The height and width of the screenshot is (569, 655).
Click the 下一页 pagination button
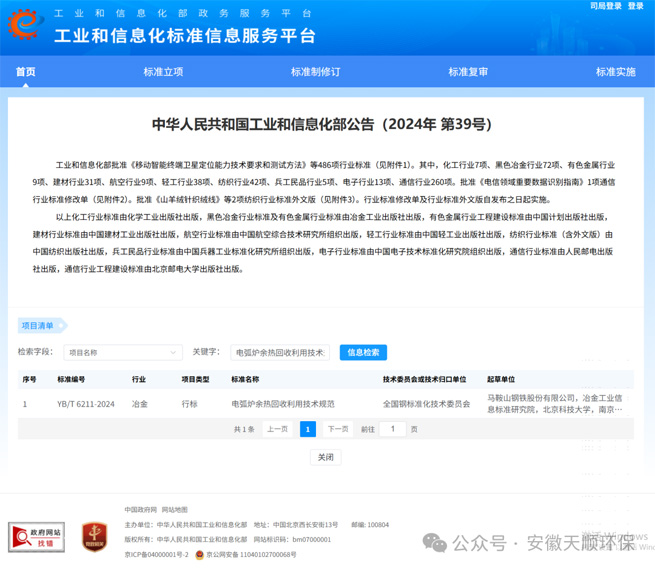[338, 429]
